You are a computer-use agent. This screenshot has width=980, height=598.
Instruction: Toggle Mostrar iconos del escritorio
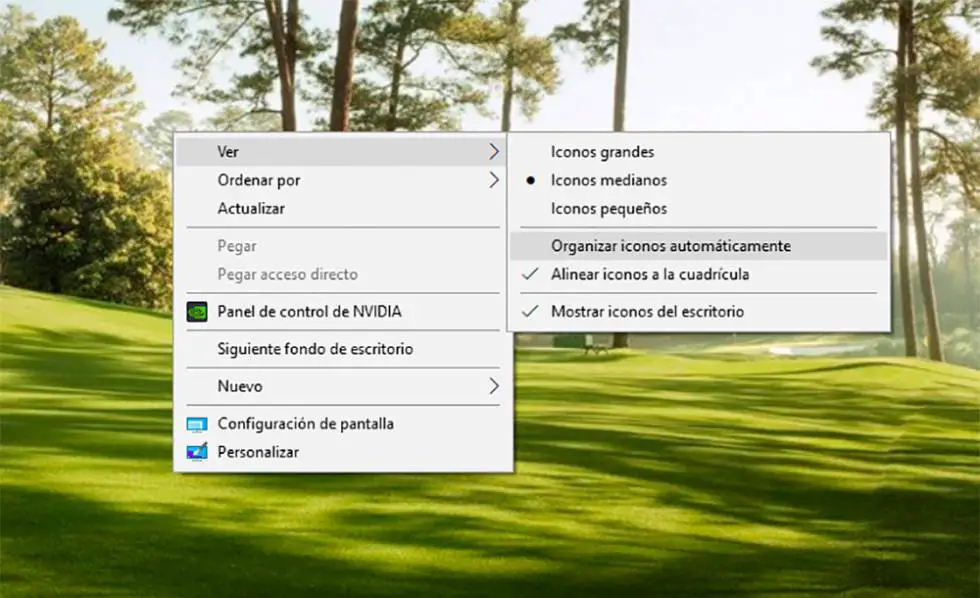coord(699,312)
